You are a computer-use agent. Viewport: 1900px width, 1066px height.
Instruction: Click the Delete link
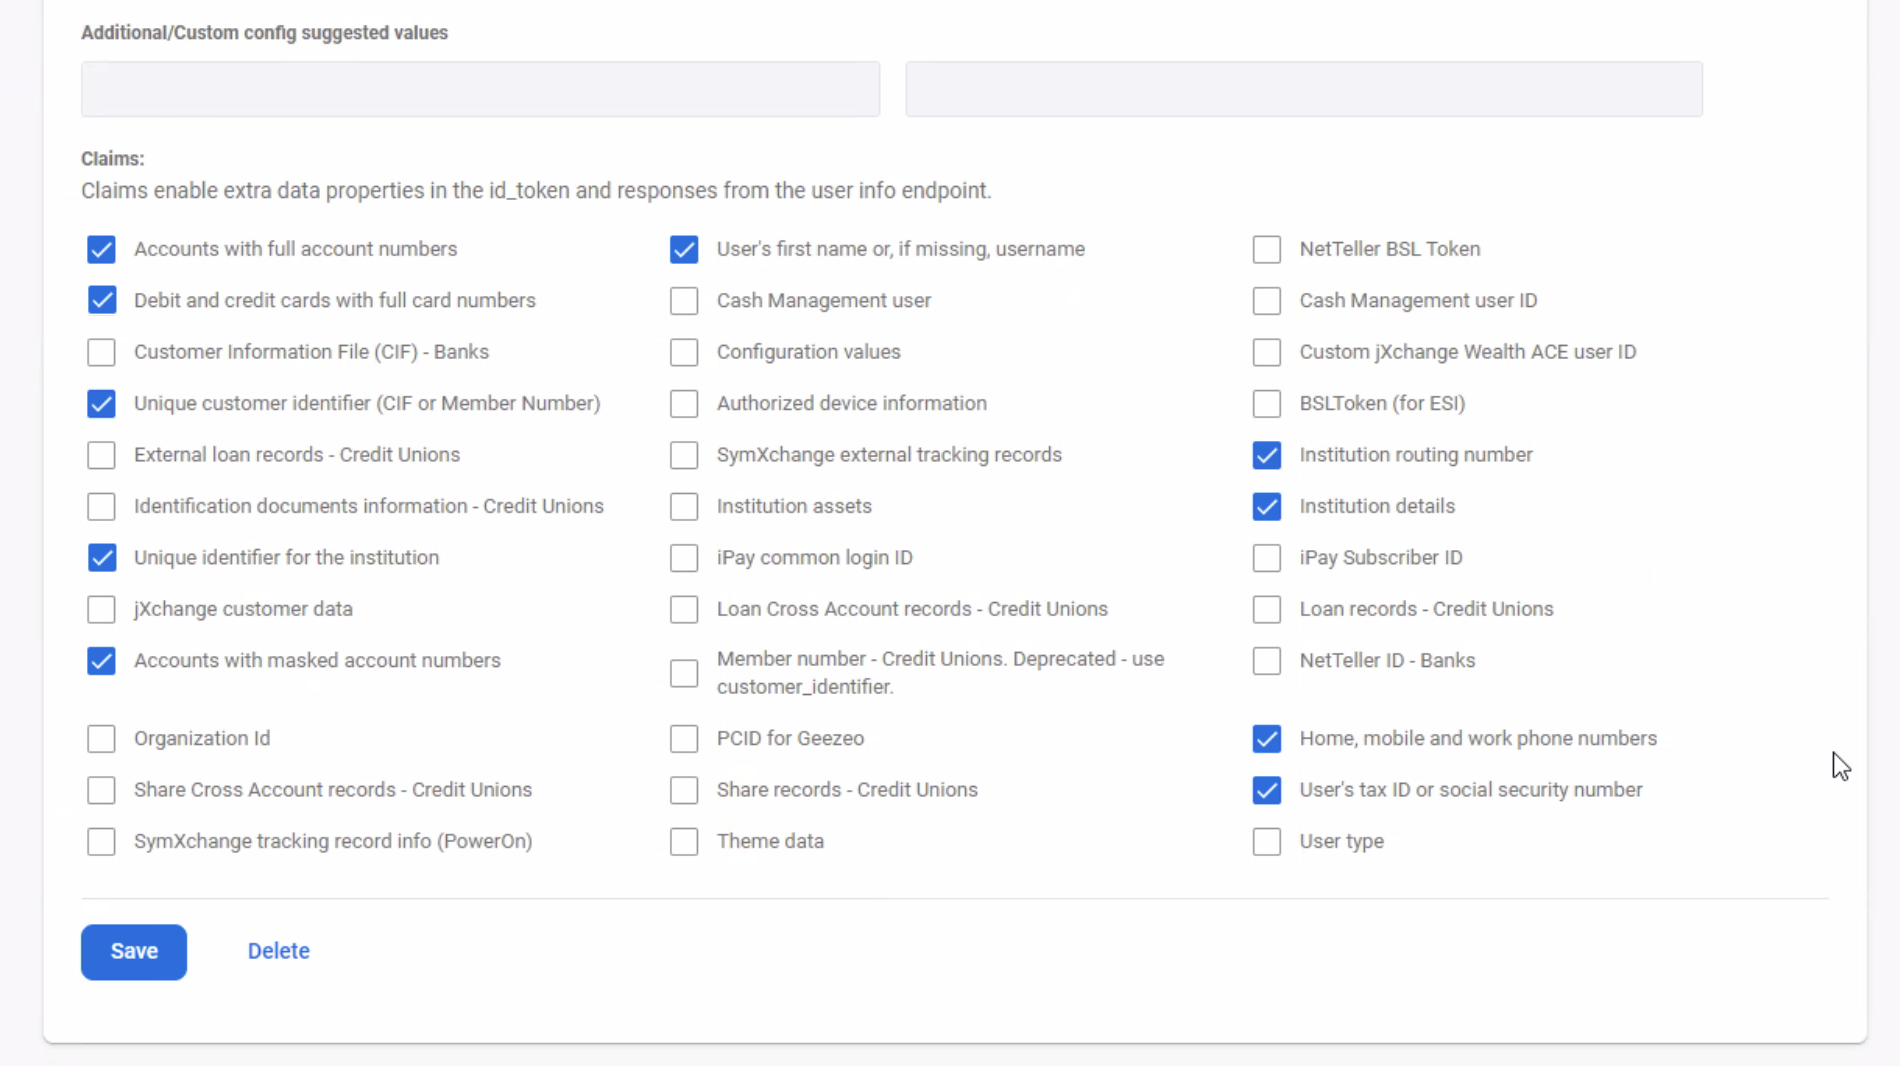click(x=278, y=951)
